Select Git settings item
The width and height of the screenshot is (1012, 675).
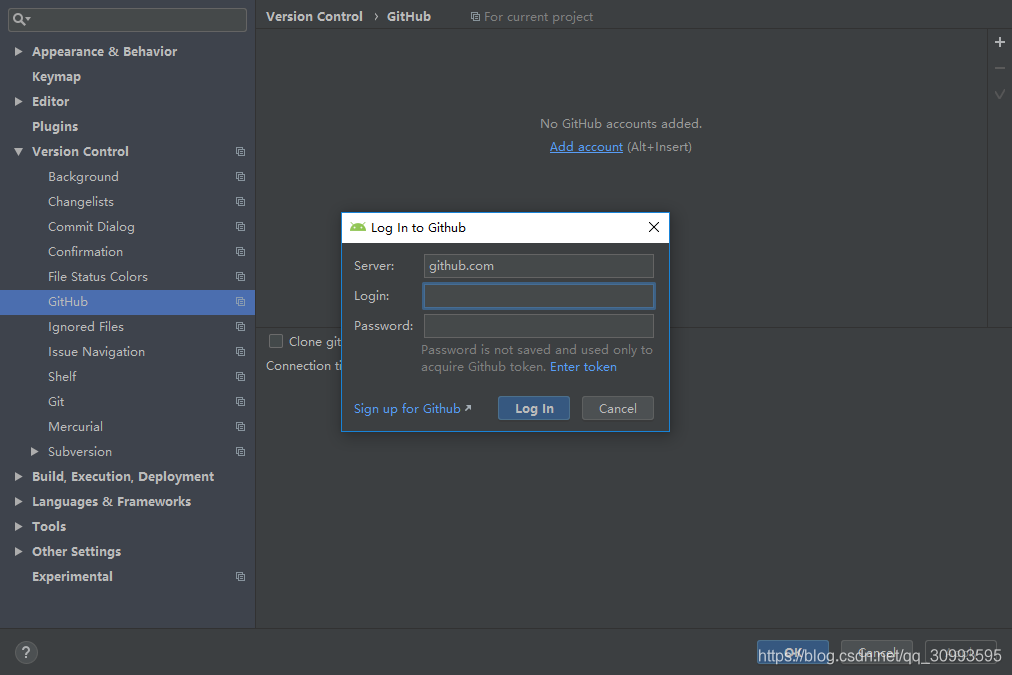point(56,402)
